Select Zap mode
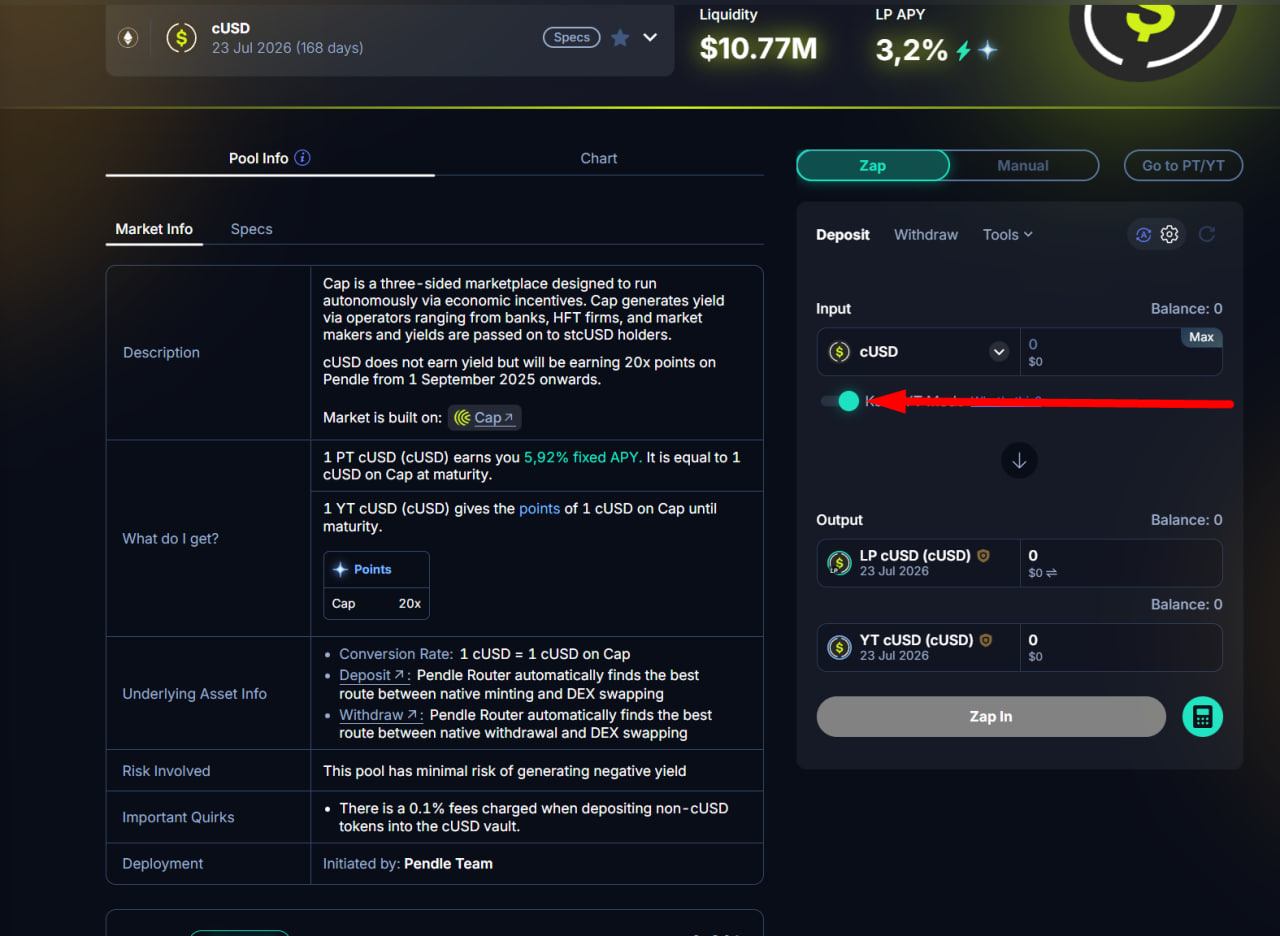This screenshot has width=1280, height=936. pos(873,165)
